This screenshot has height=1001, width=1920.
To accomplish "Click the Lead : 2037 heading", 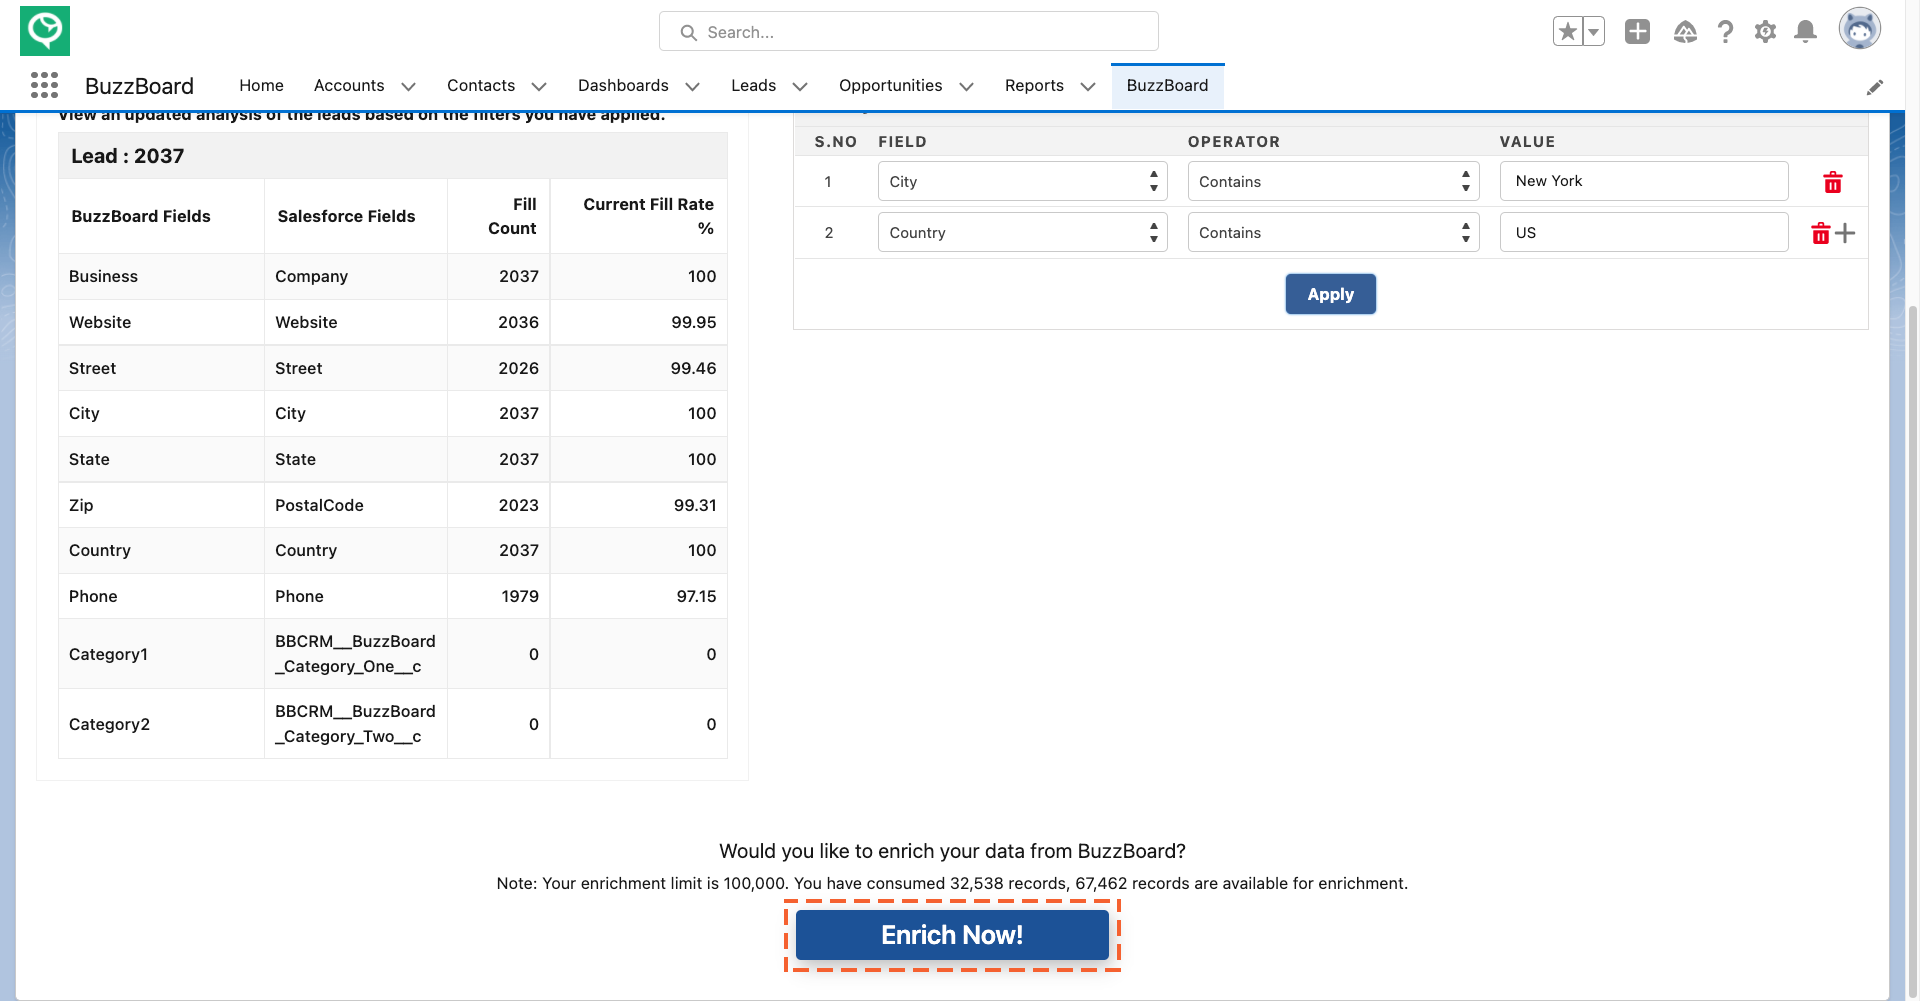I will 128,156.
